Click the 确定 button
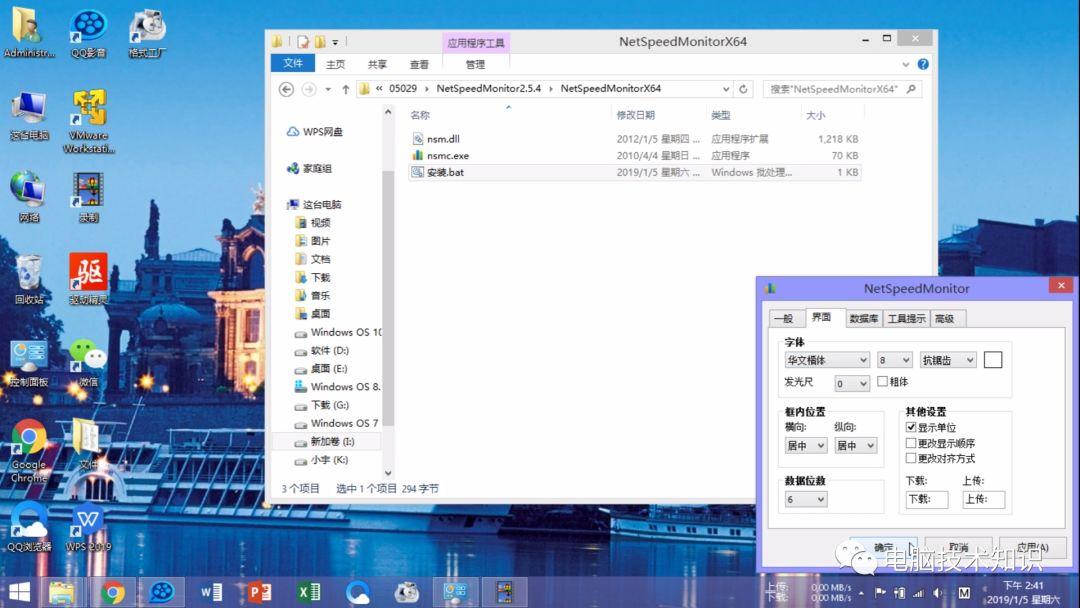Viewport: 1080px width, 608px height. 884,547
